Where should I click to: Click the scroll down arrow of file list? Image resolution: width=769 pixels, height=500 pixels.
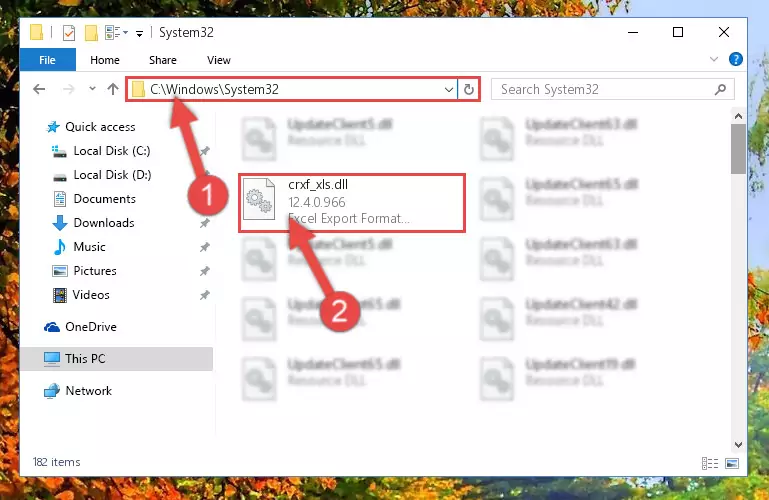click(x=738, y=445)
